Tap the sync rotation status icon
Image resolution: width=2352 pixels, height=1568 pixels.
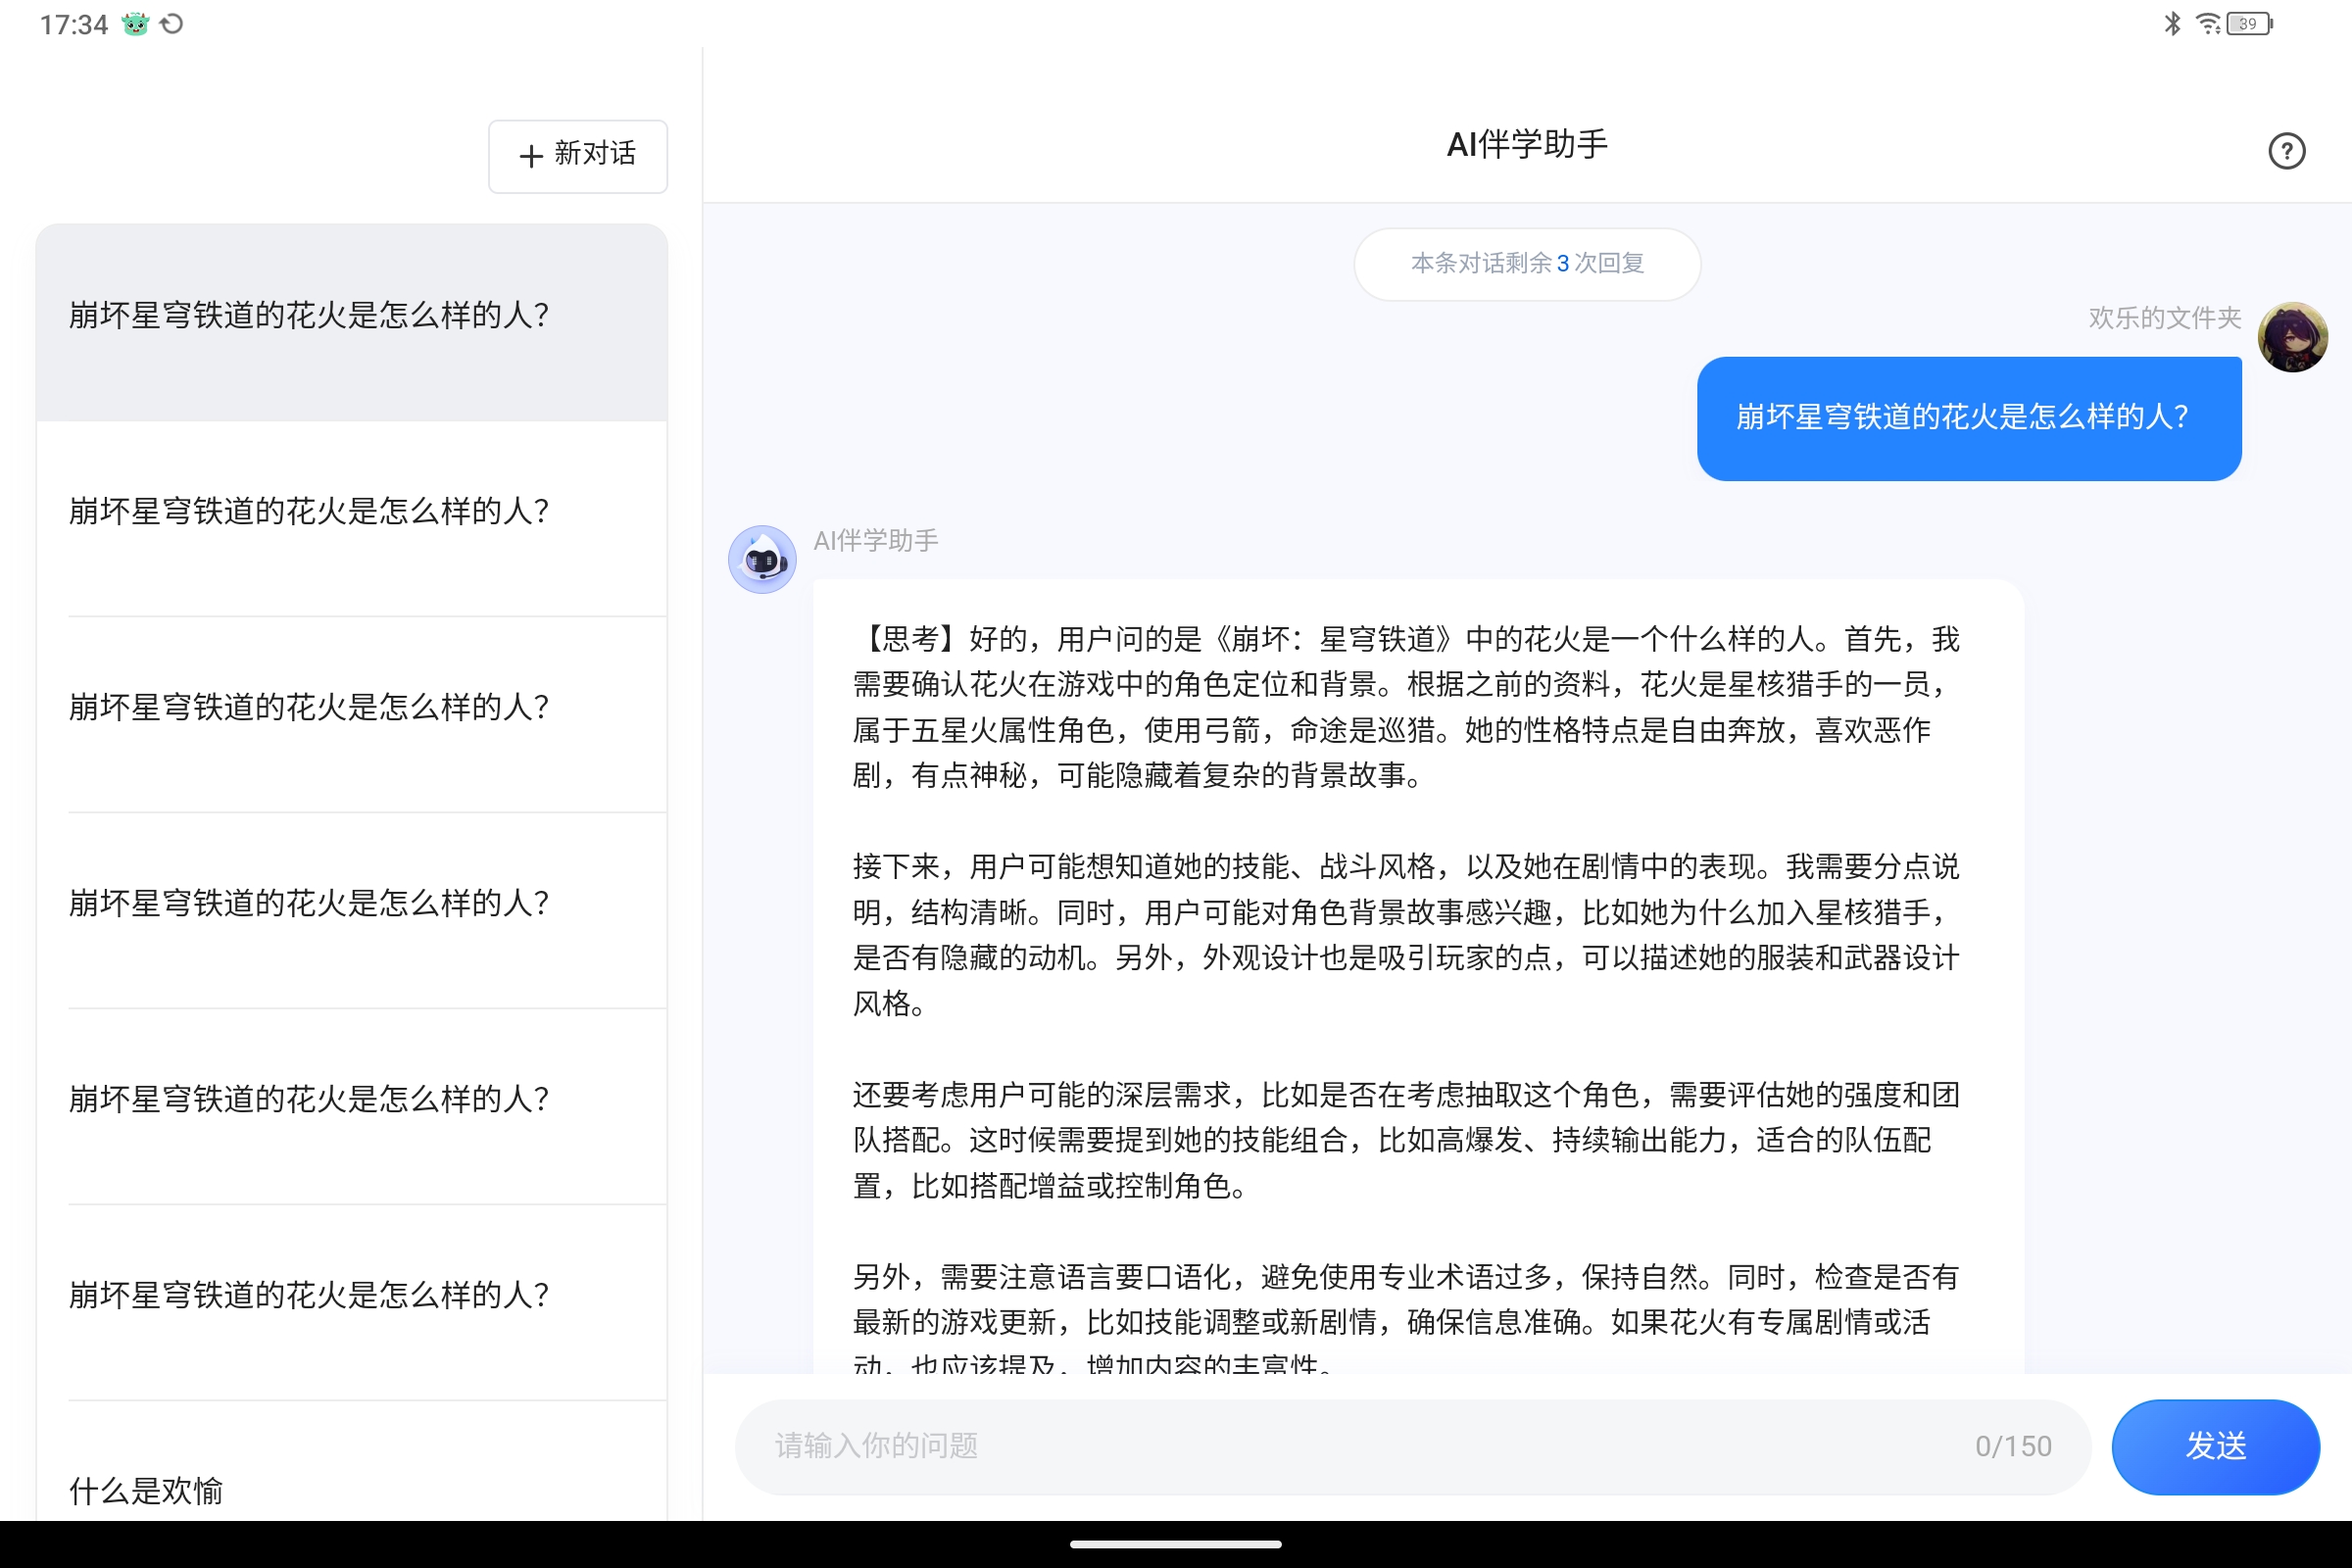tap(172, 24)
